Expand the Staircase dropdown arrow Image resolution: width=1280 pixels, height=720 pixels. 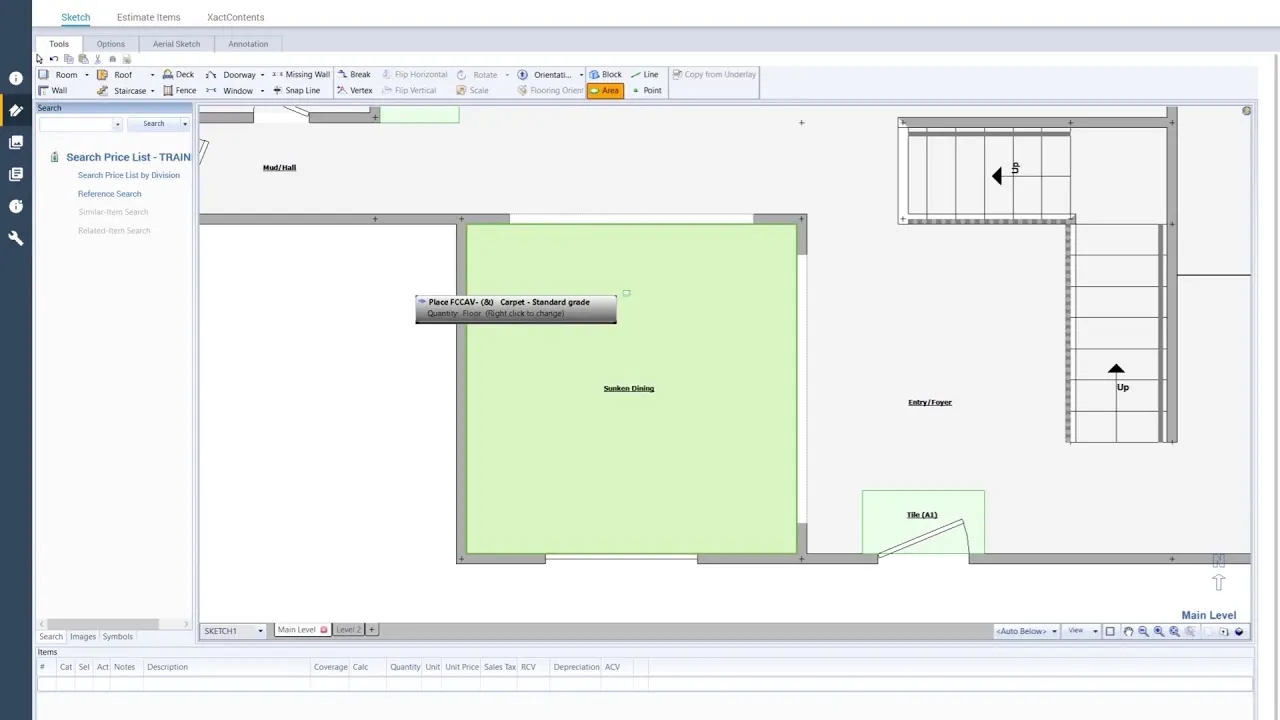[152, 91]
